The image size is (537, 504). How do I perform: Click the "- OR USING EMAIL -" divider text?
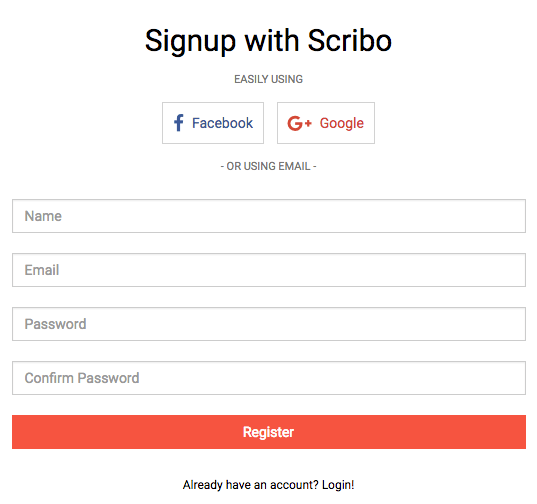[268, 166]
